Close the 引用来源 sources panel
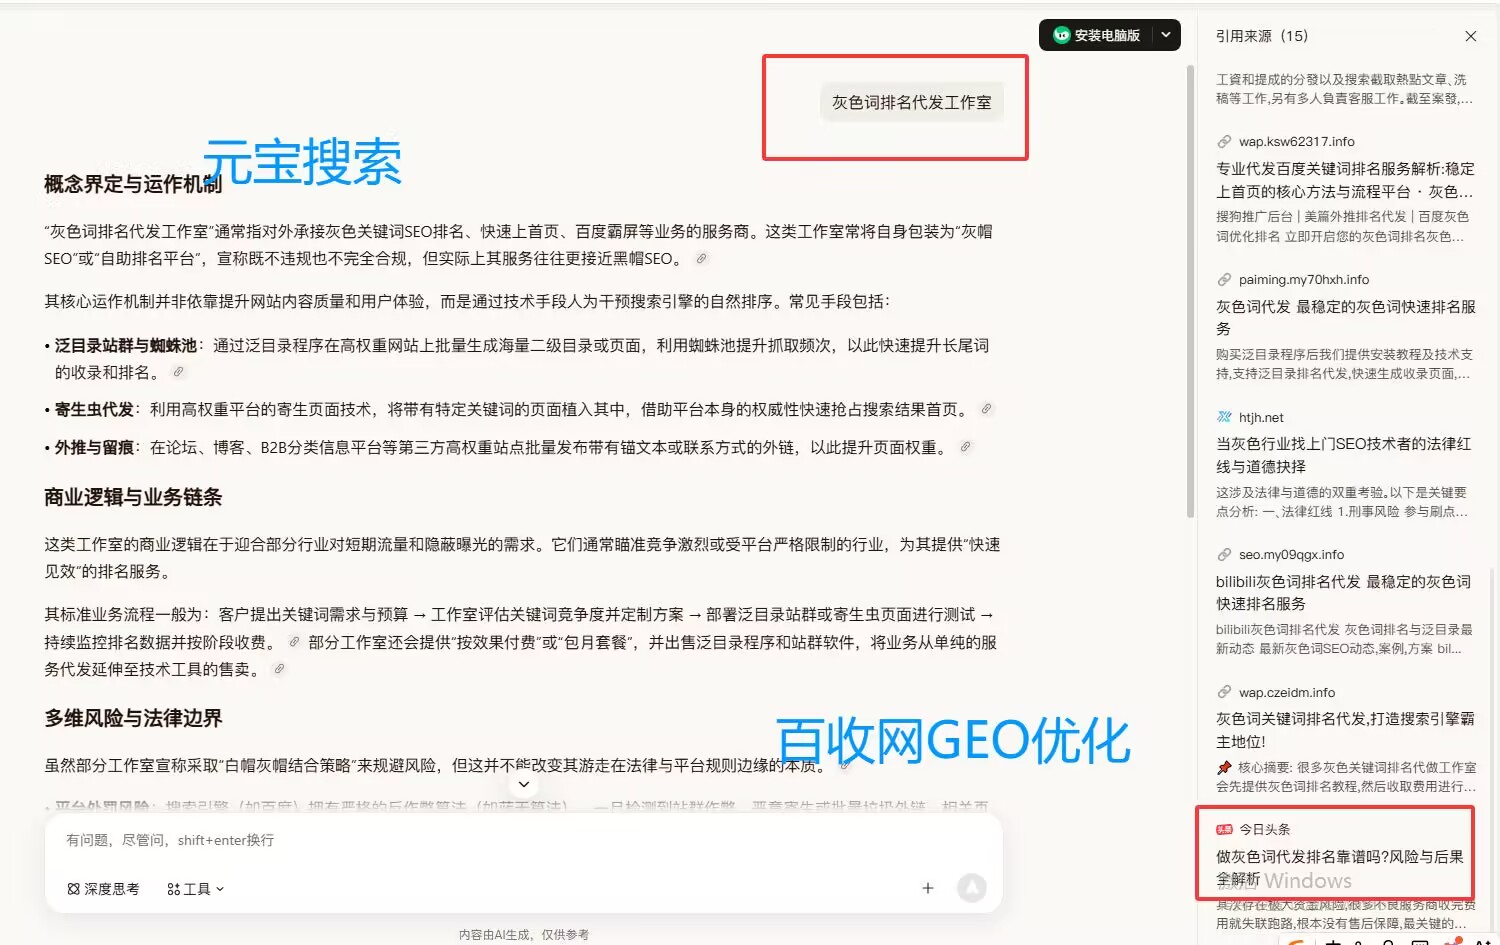The height and width of the screenshot is (945, 1500). point(1470,36)
